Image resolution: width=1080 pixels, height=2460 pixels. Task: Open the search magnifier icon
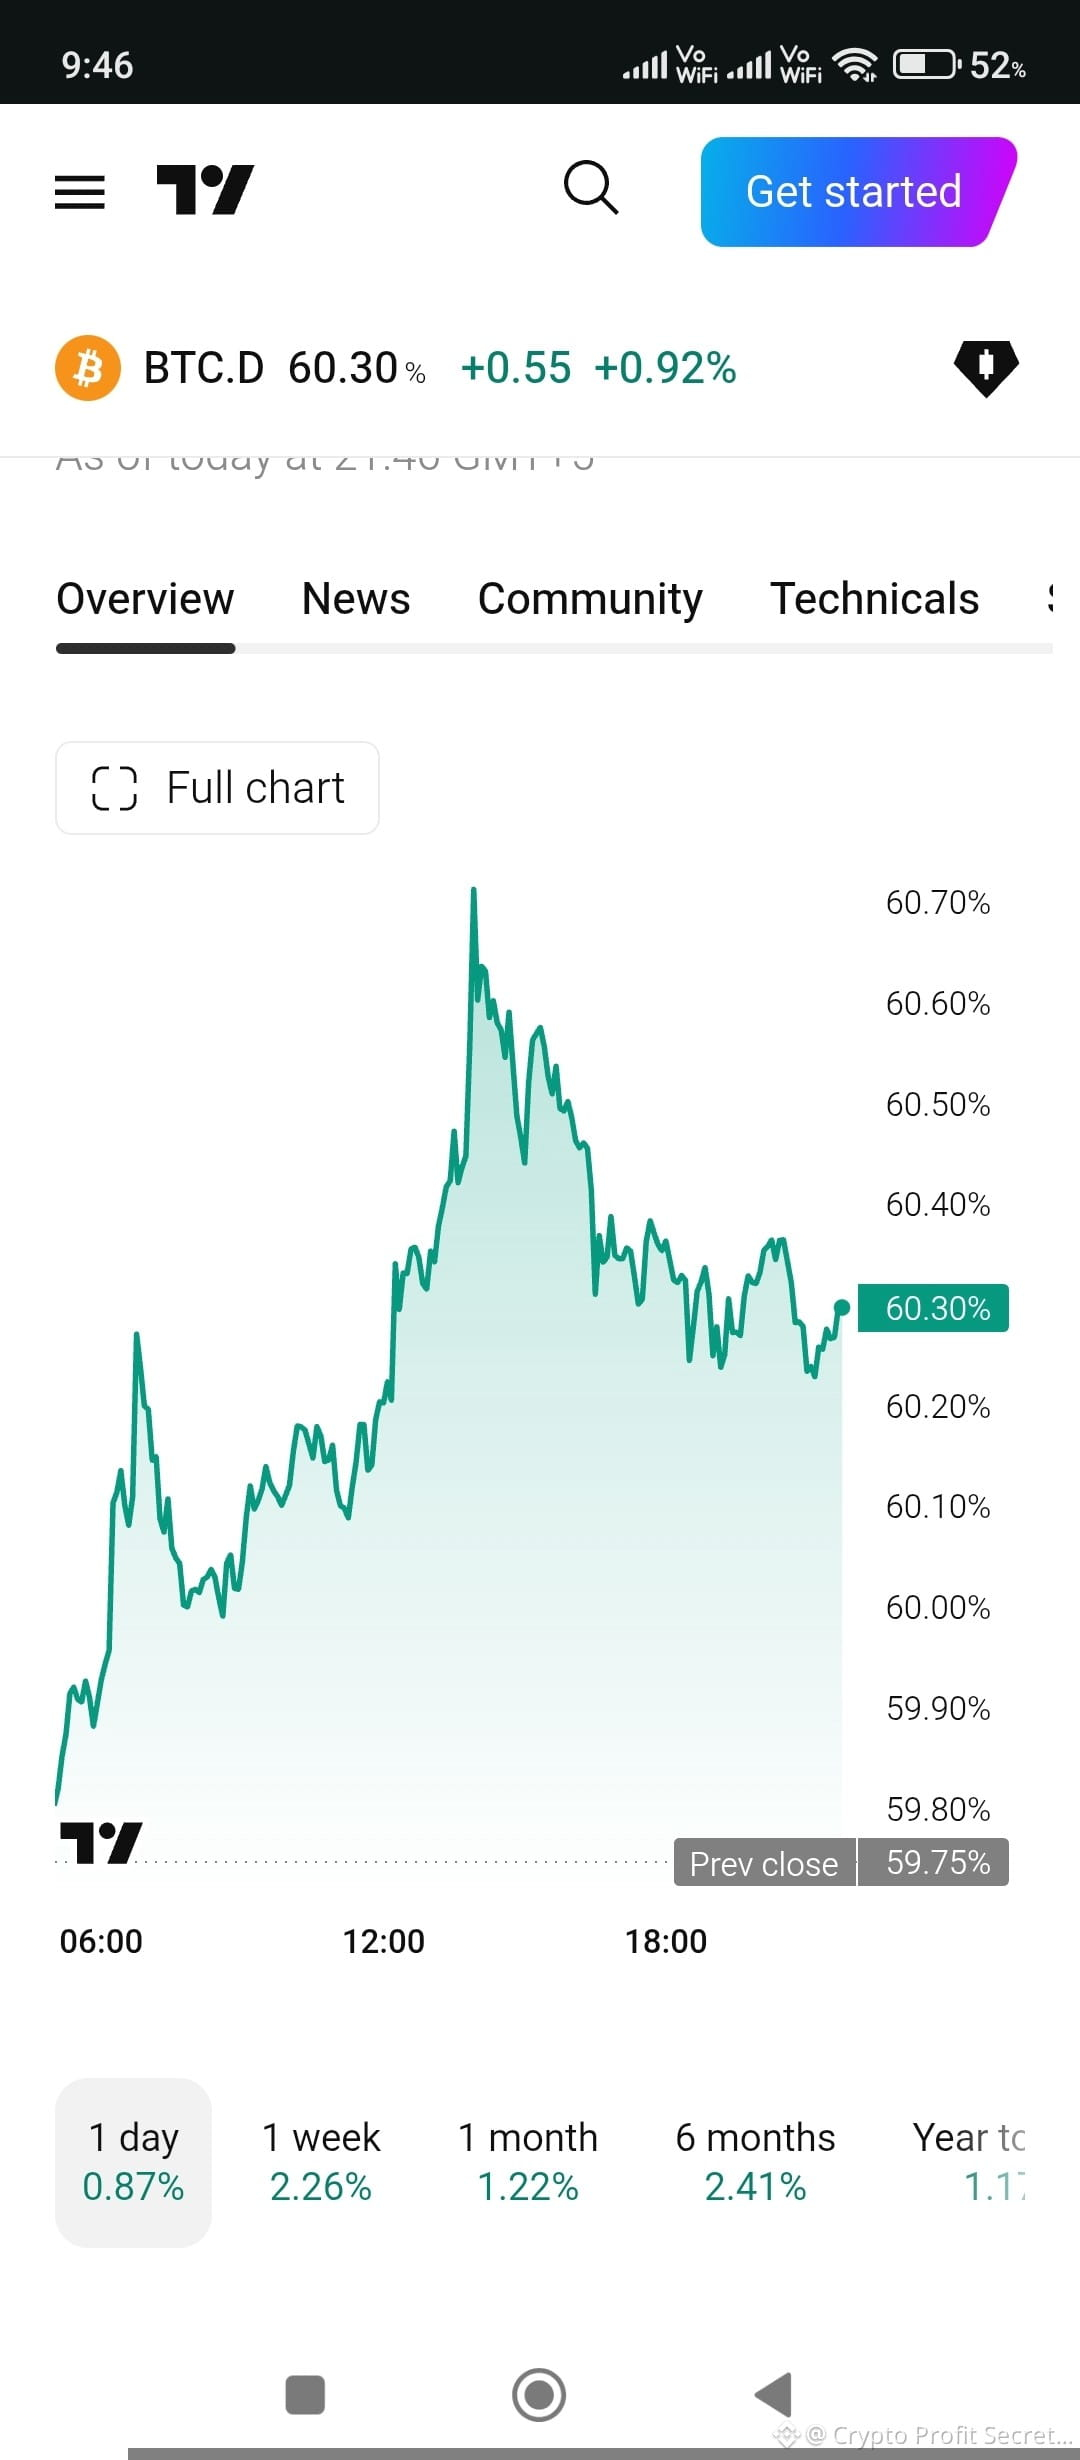click(591, 187)
